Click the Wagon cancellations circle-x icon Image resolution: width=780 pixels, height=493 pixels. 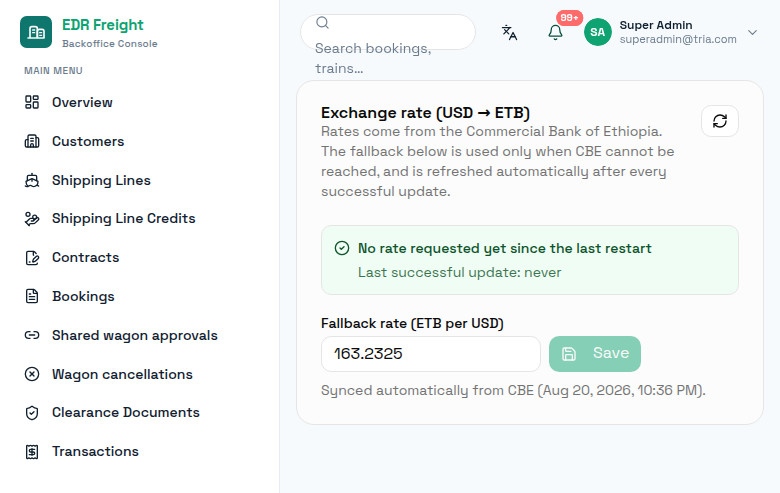click(x=32, y=374)
